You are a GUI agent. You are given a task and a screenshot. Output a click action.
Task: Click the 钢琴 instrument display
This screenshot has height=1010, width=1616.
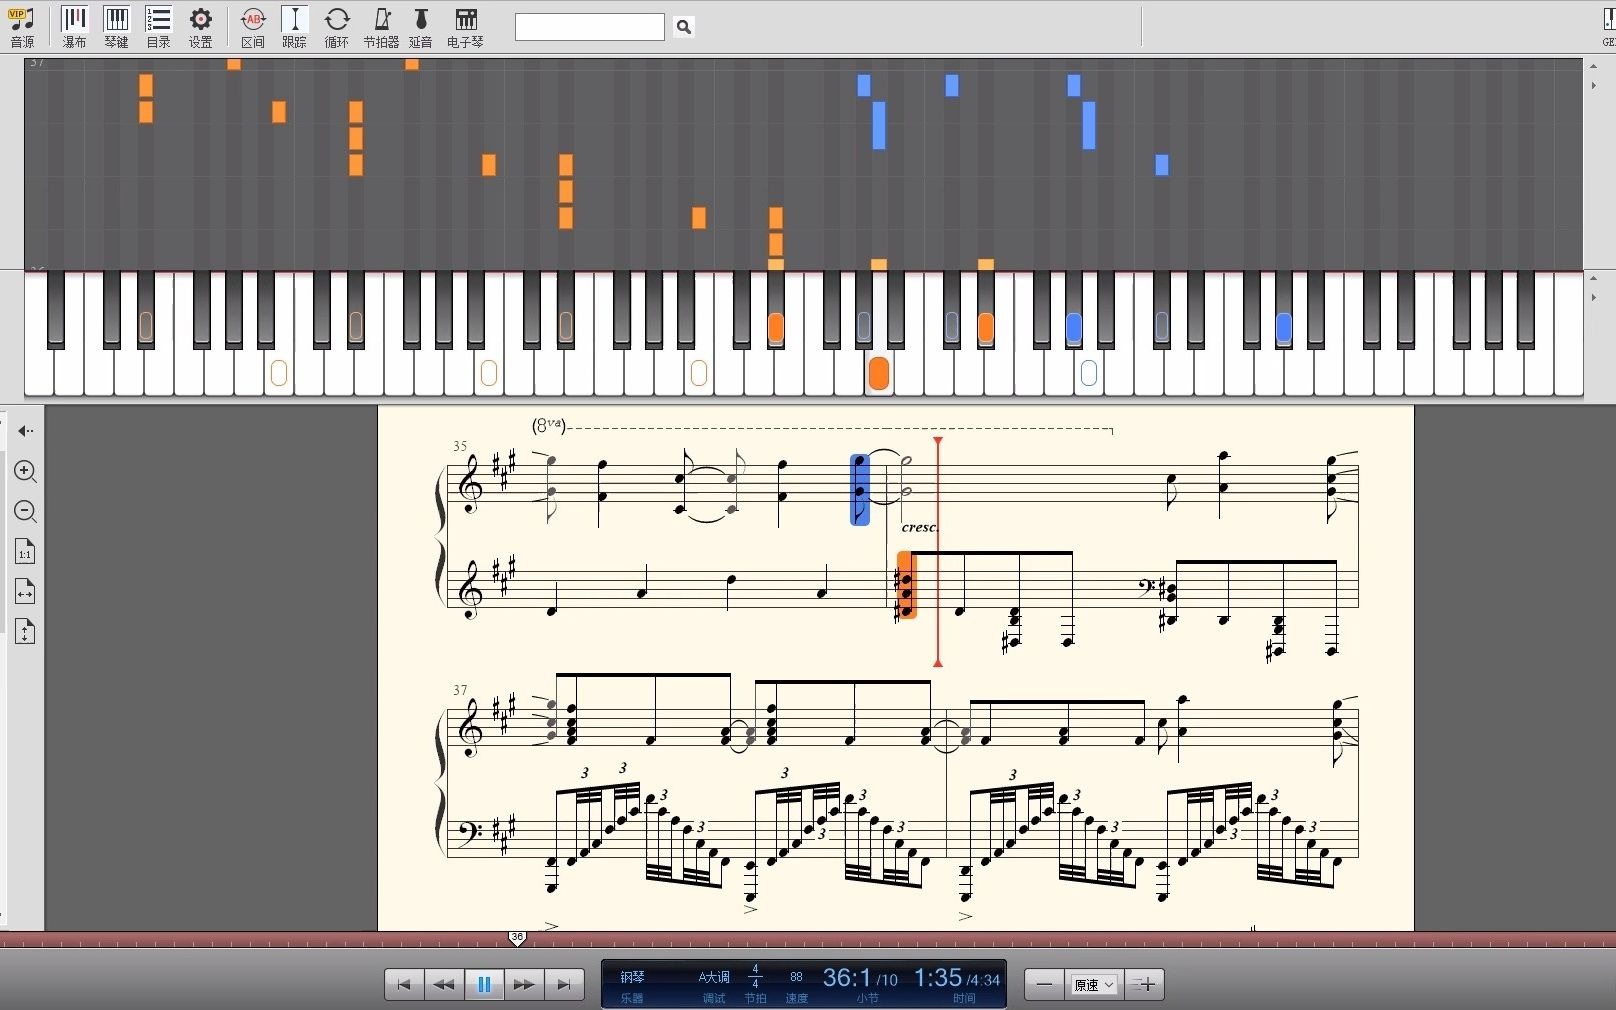(632, 977)
